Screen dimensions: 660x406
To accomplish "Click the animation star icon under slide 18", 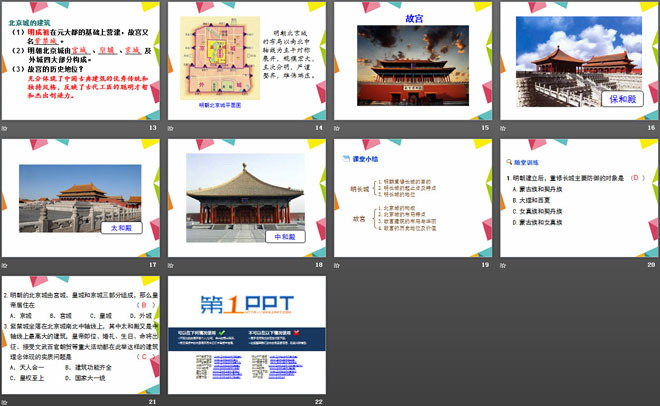I will (171, 265).
